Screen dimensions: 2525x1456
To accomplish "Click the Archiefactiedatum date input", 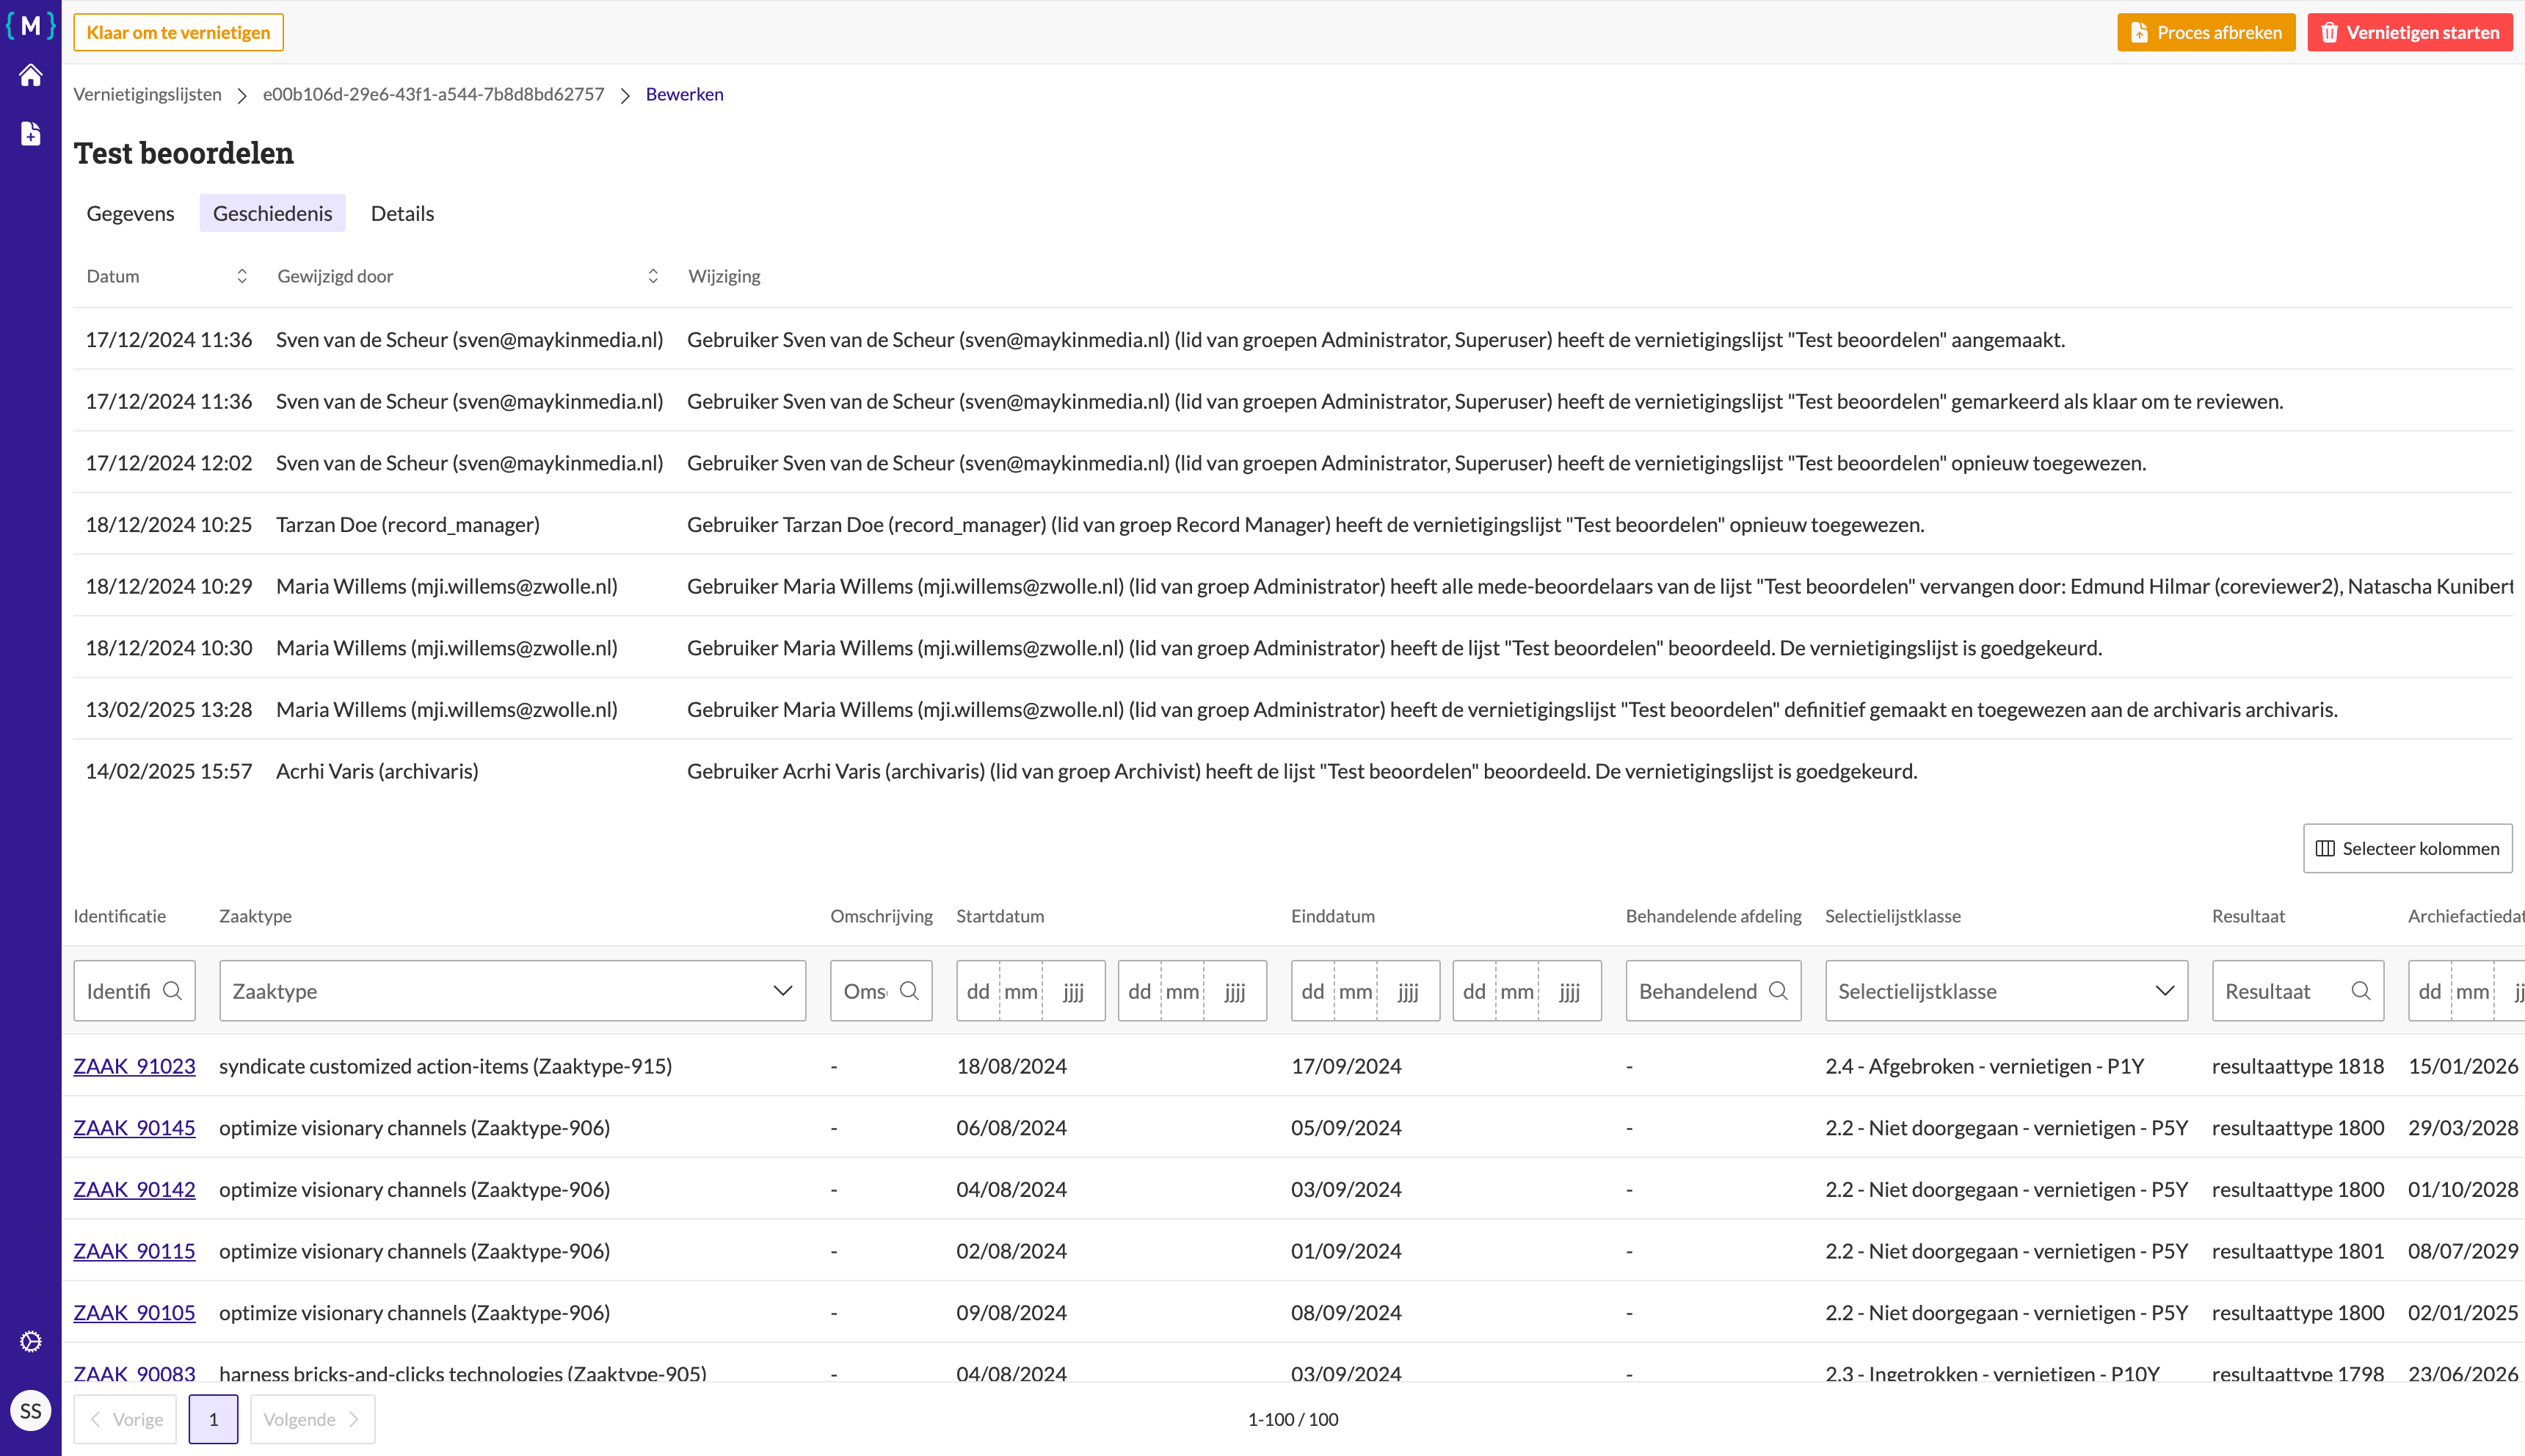I will 2466,990.
